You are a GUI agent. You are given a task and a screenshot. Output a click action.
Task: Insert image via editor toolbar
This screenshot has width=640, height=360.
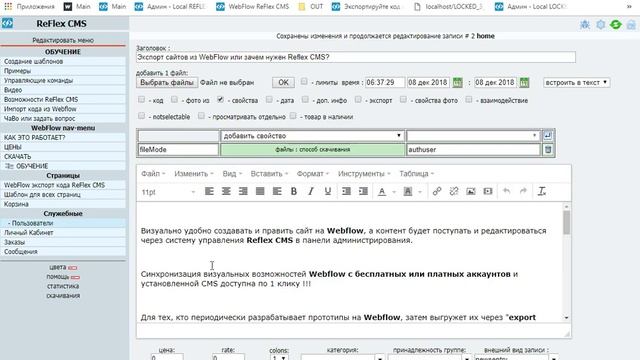click(x=471, y=191)
